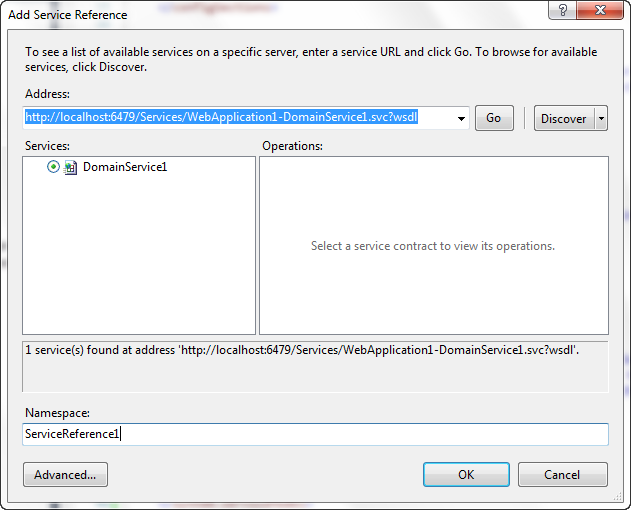
Task: Expand the Discover button dropdown arrow
Action: tap(601, 118)
